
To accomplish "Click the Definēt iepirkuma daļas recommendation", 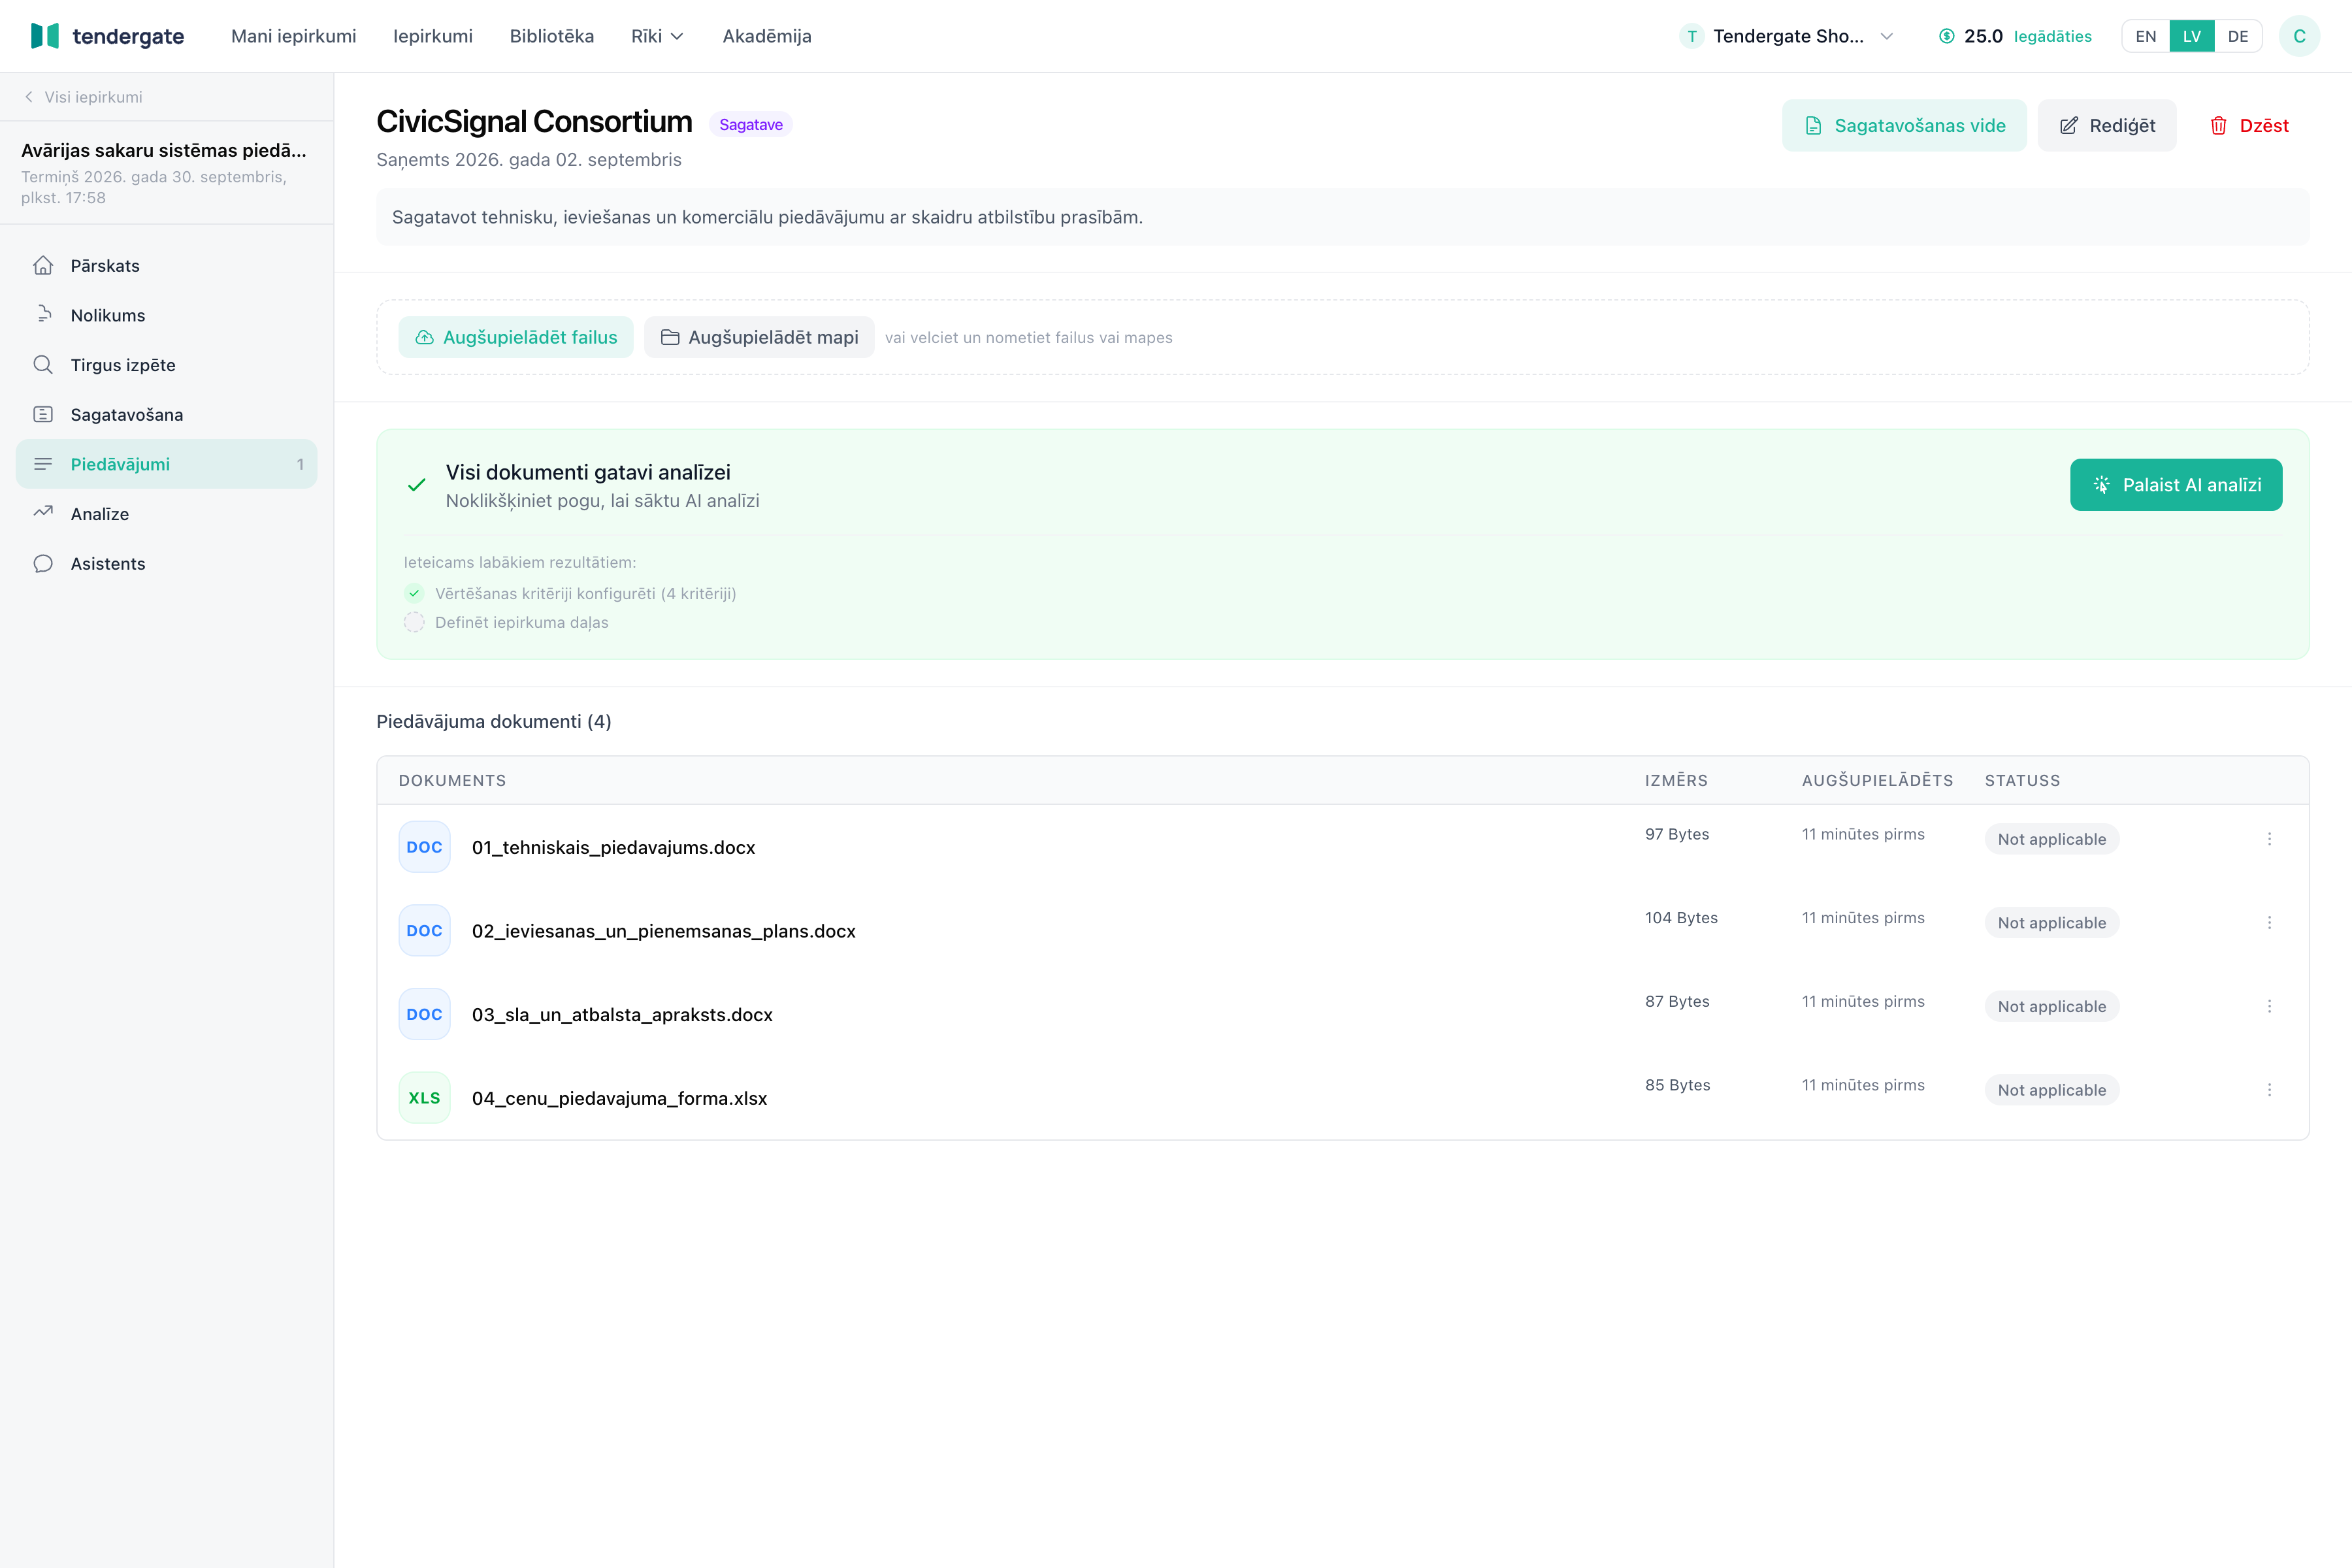I will (521, 622).
